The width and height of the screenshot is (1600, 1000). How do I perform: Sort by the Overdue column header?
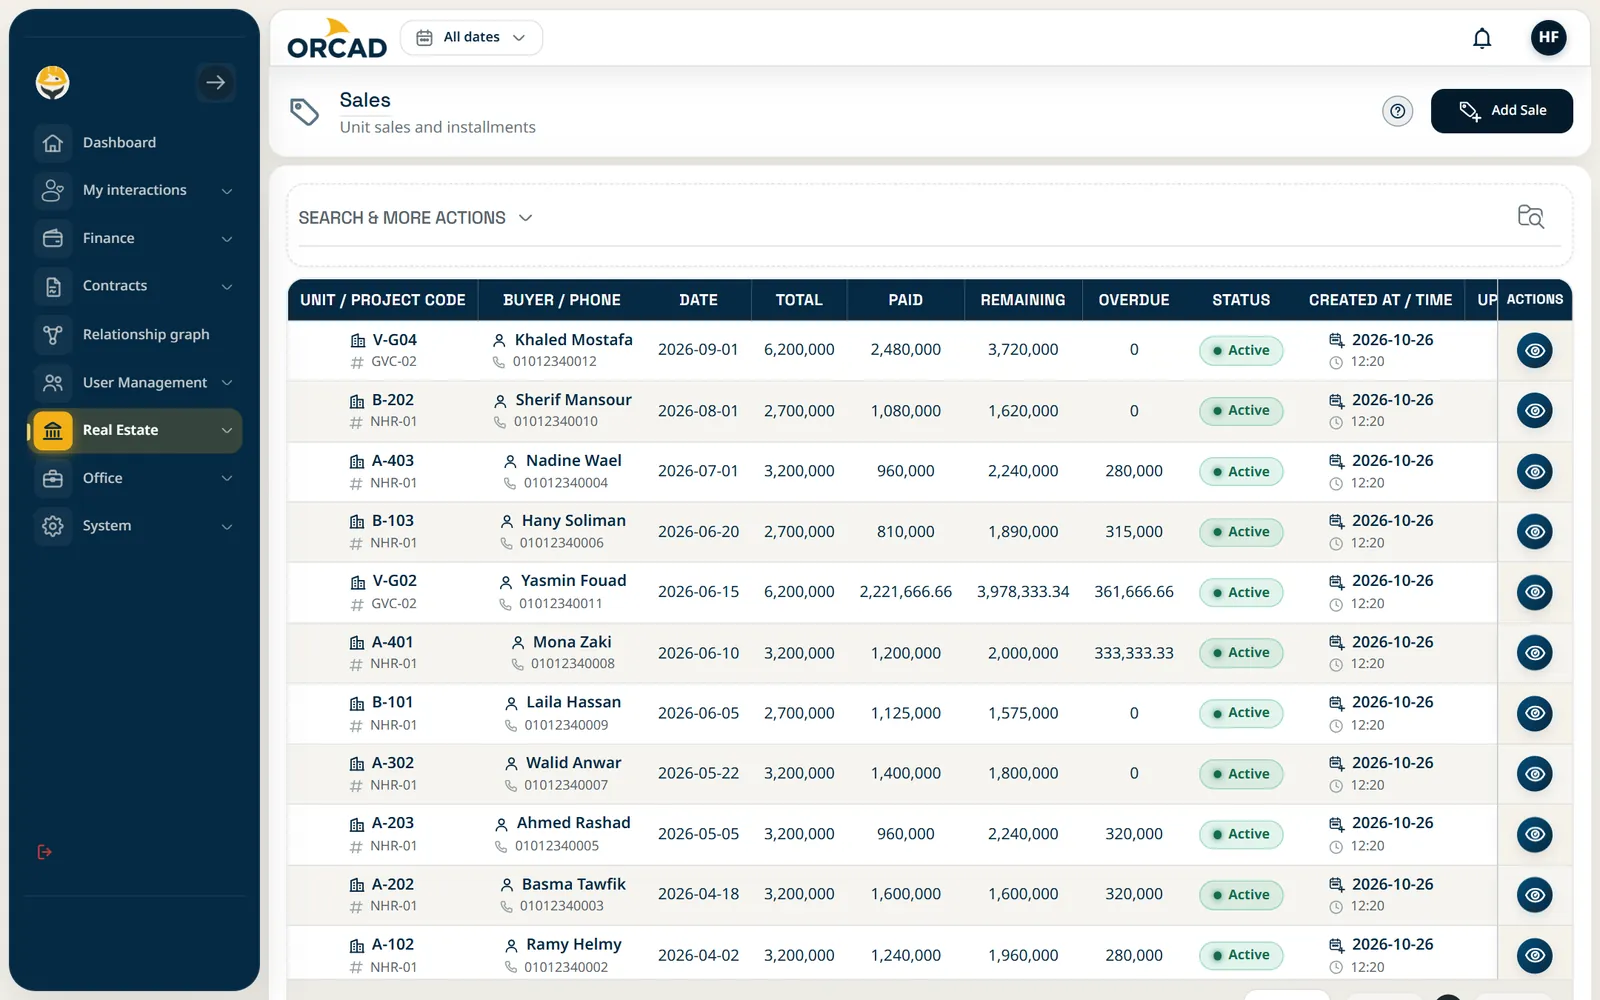point(1134,300)
